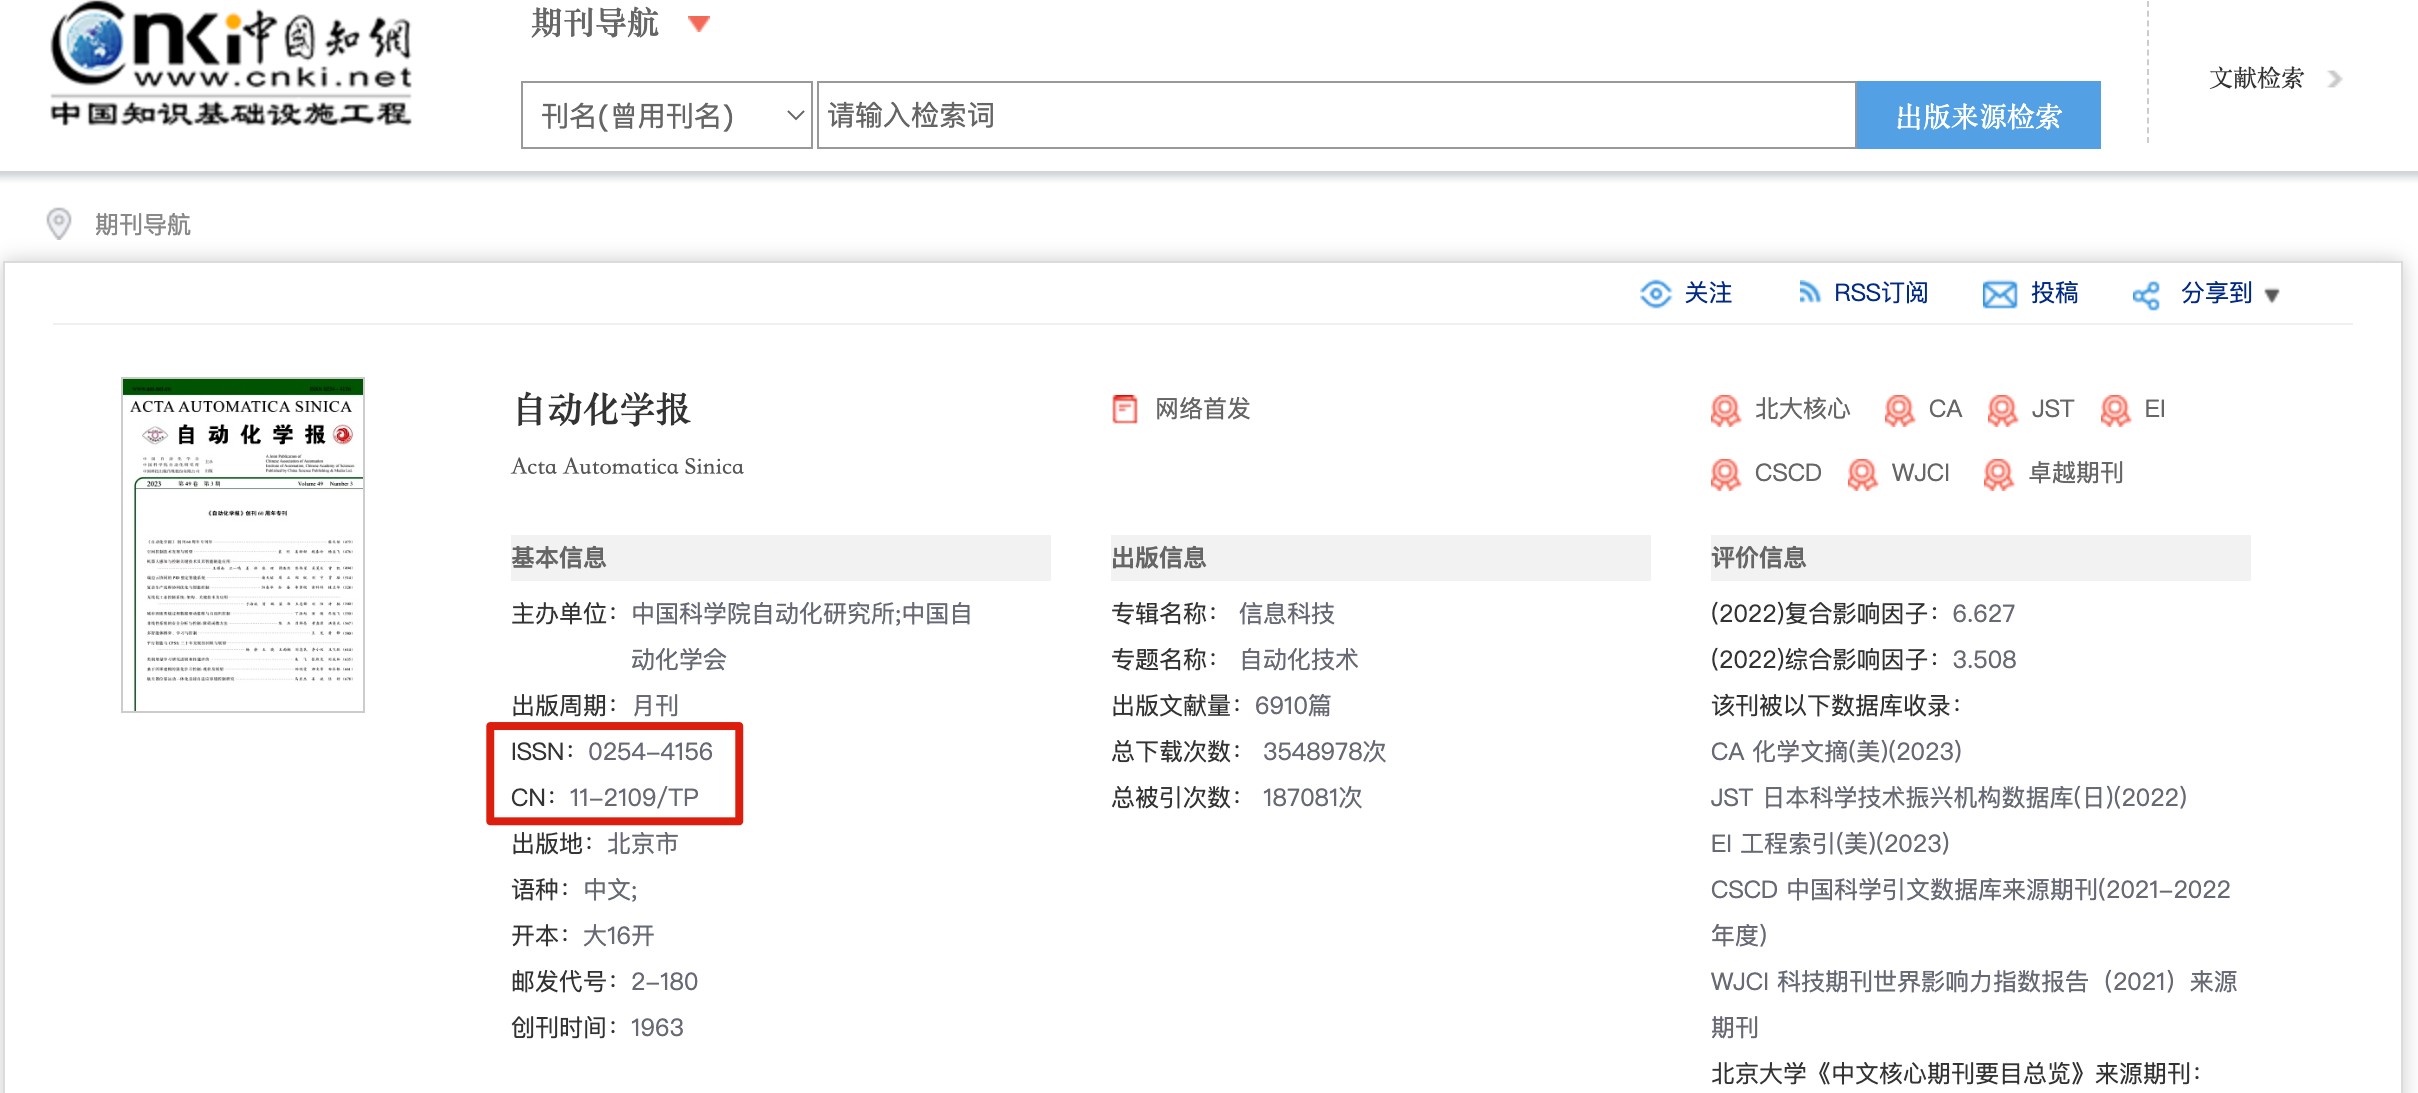
Task: Click the CNKI logo in the header
Action: (231, 64)
